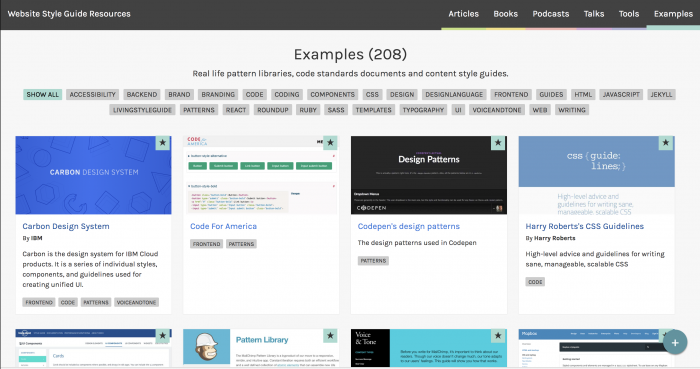Star the Code For America card
Viewport: 700px width, 369px height.
pos(330,143)
